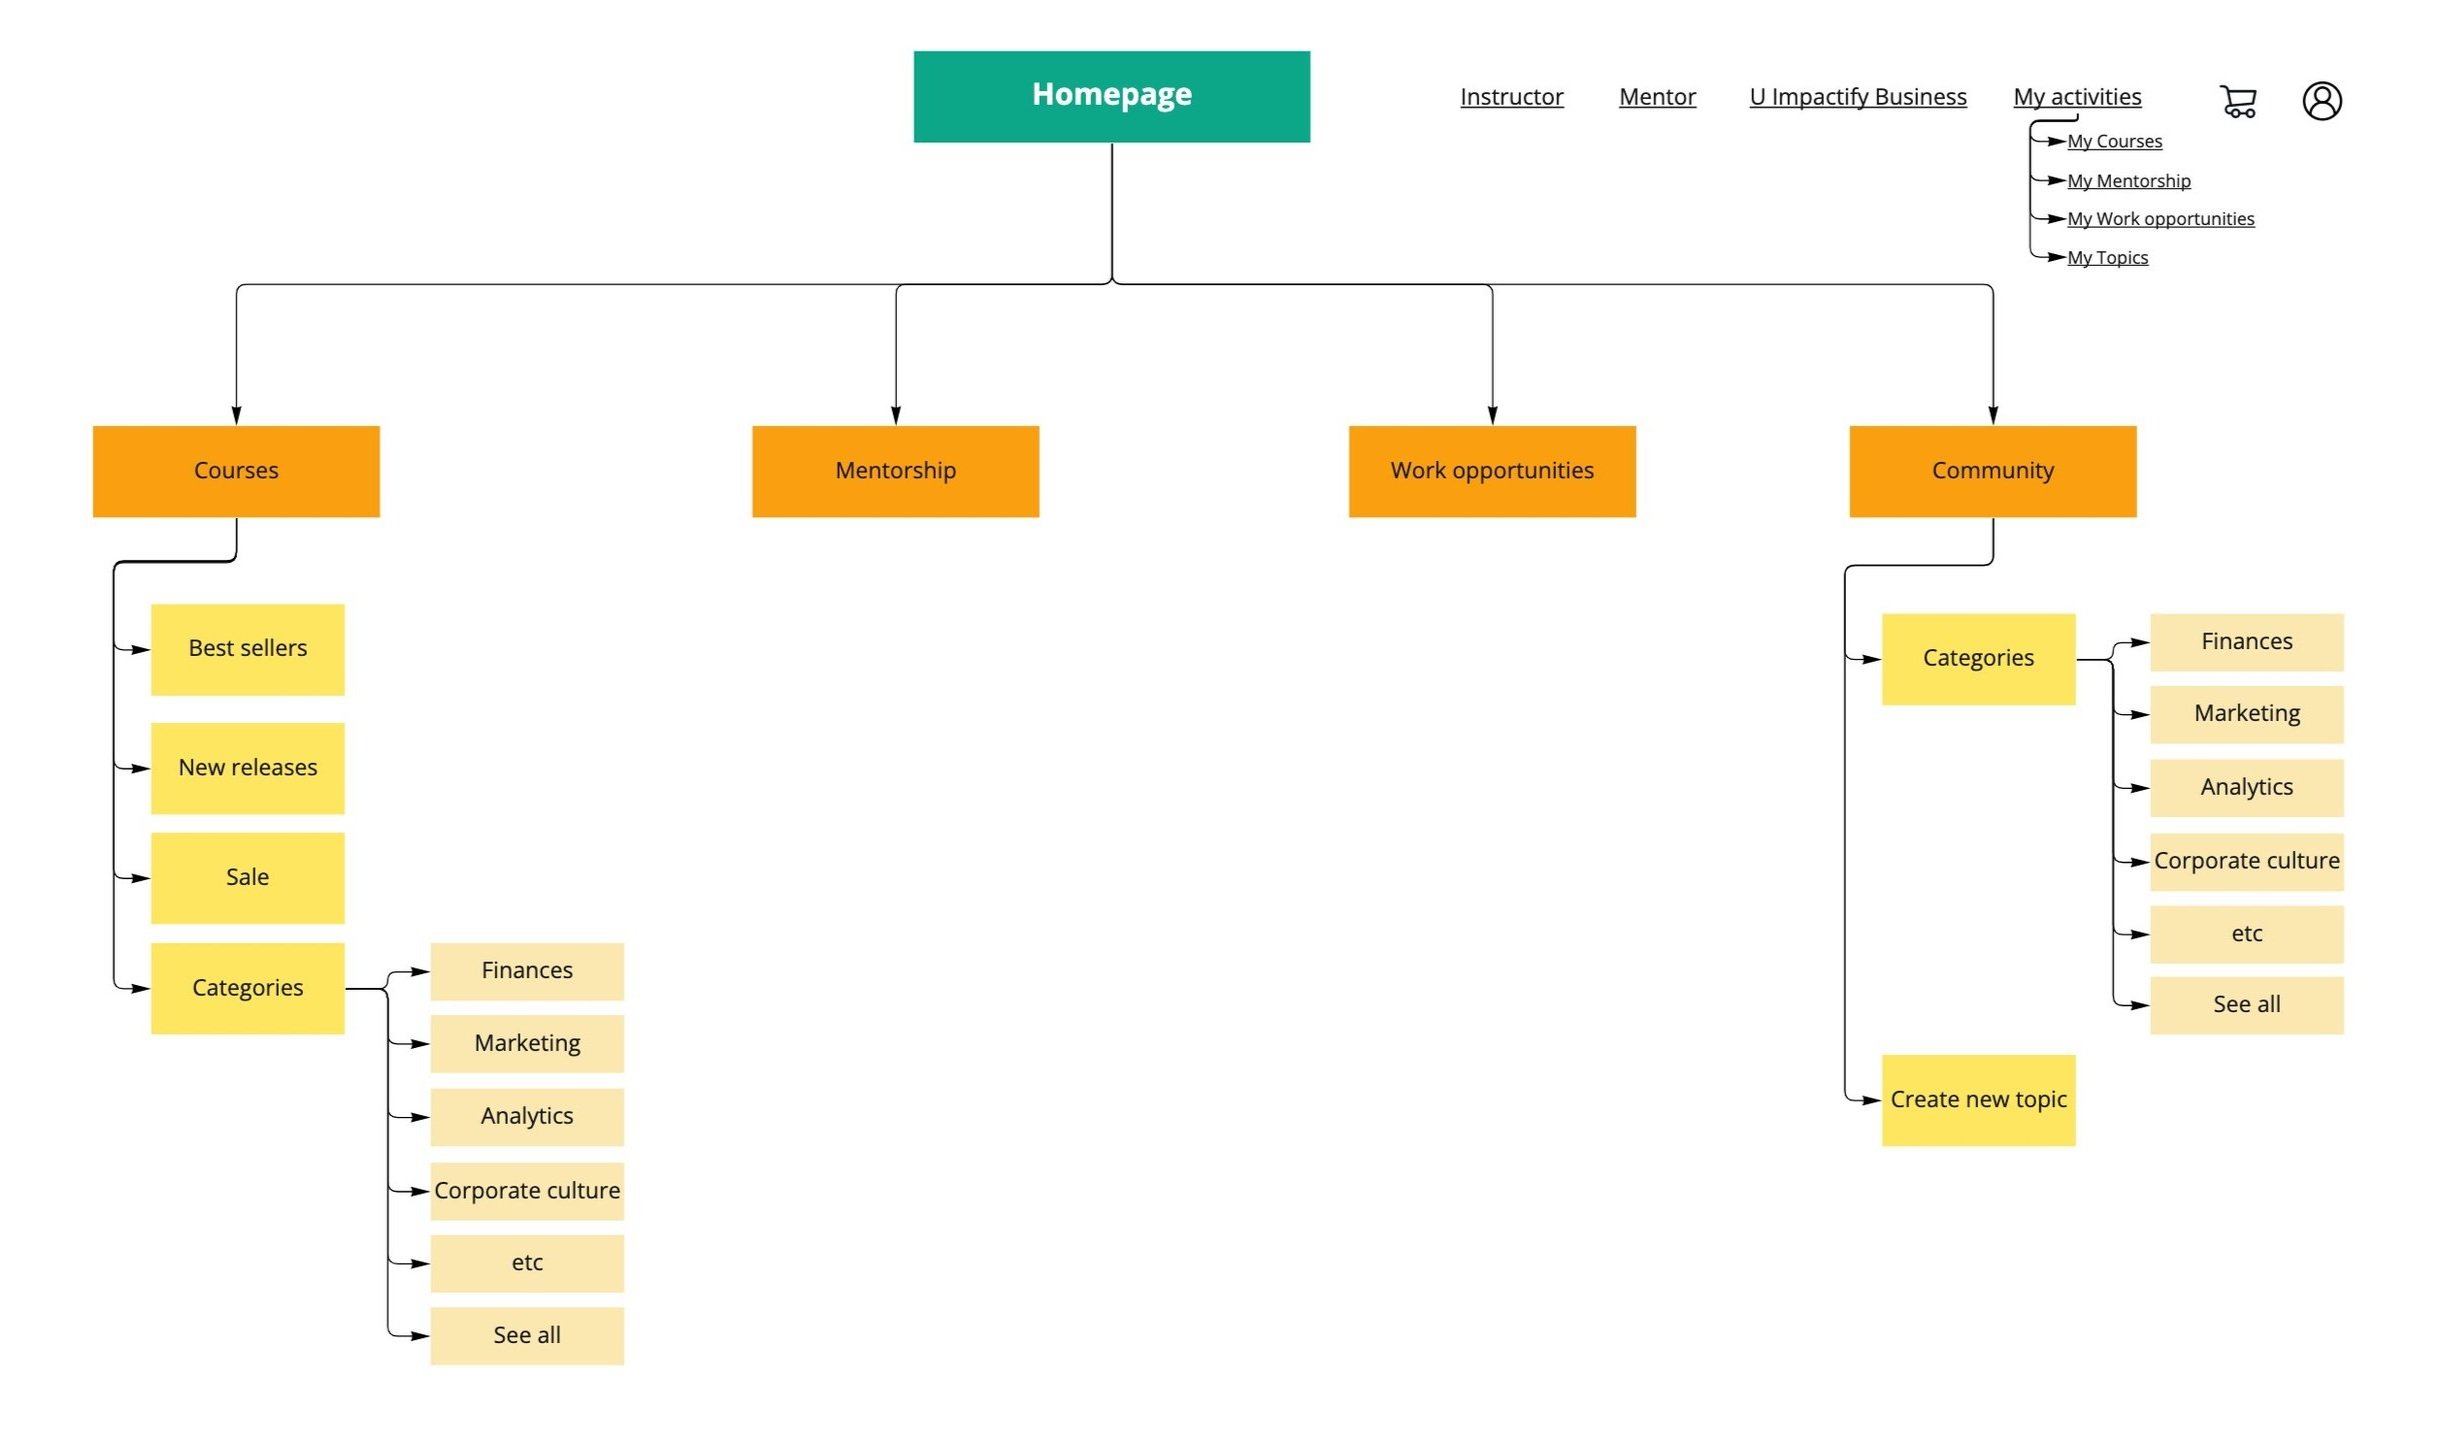This screenshot has width=2438, height=1447.
Task: Expand Categories under Courses
Action: [247, 988]
